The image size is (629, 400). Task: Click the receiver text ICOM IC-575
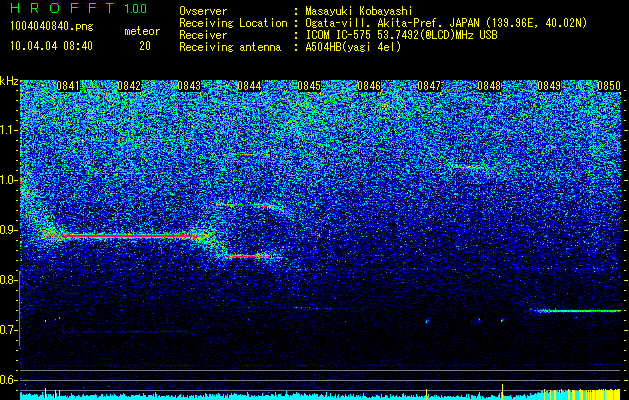pos(339,35)
